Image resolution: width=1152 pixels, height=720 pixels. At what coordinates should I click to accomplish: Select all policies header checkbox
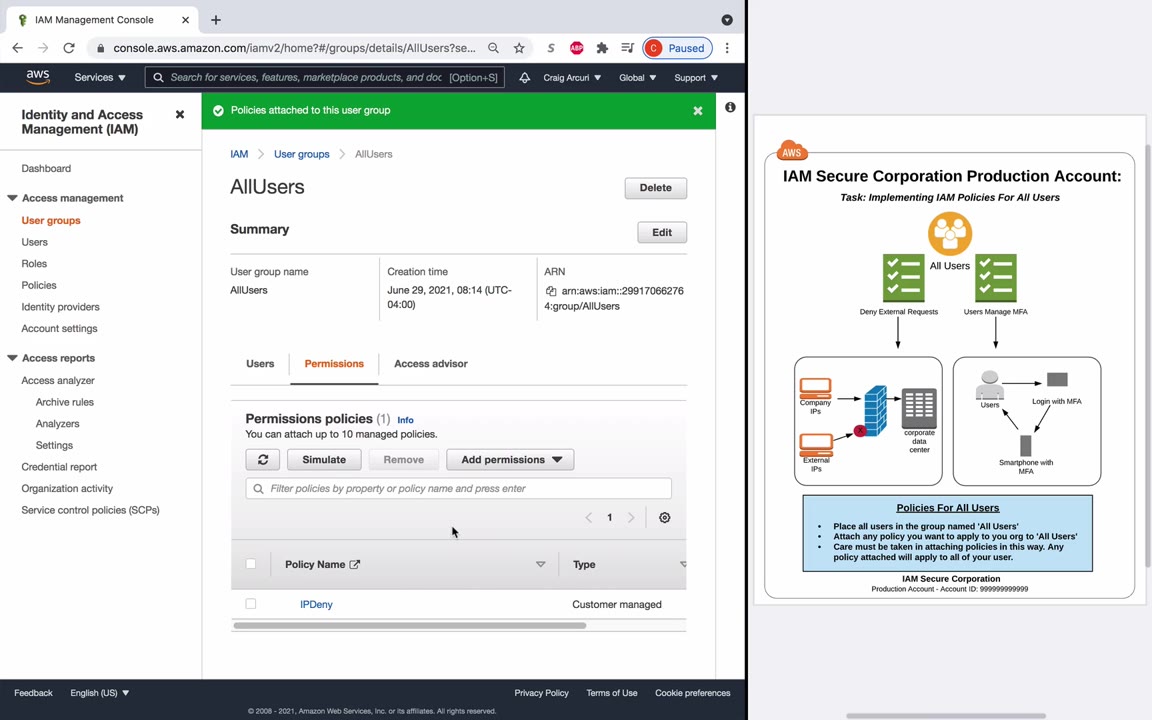pos(251,564)
